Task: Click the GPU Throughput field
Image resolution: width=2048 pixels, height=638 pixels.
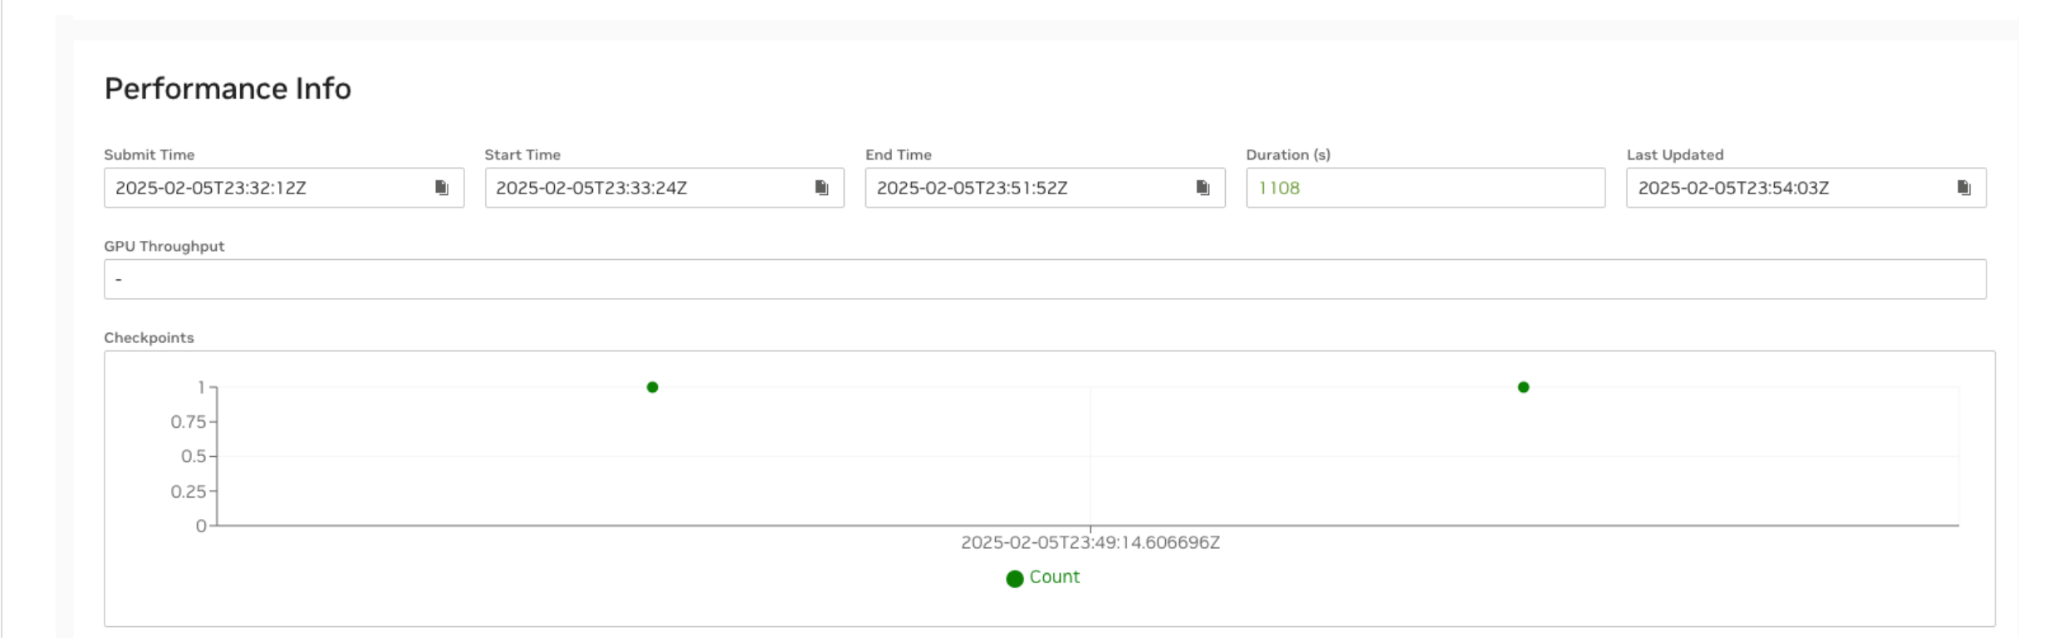Action: tap(1044, 279)
